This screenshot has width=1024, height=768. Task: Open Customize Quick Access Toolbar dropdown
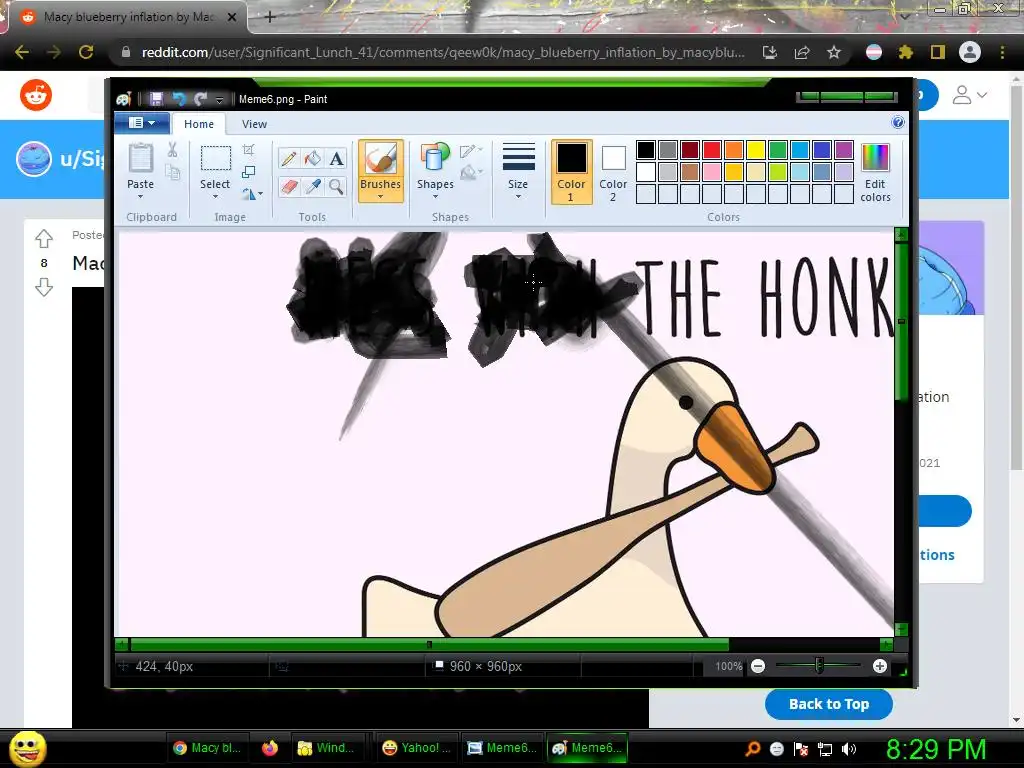coord(219,99)
